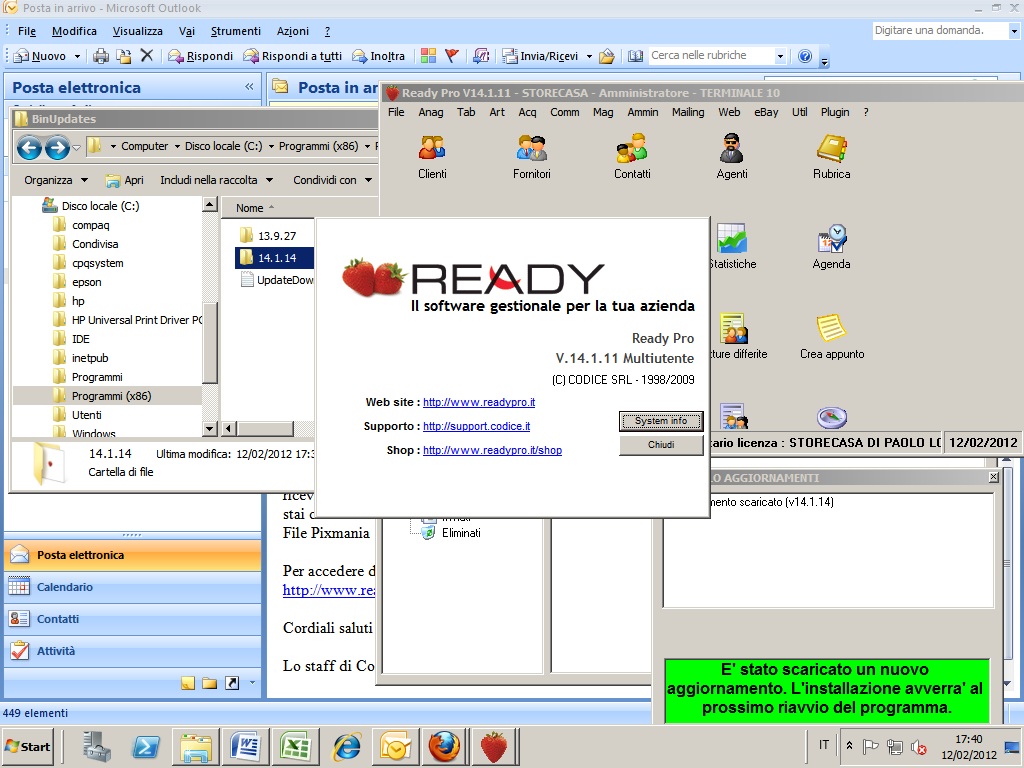Open Firefox from the taskbar
Screen dimensions: 1024x768
pos(444,746)
